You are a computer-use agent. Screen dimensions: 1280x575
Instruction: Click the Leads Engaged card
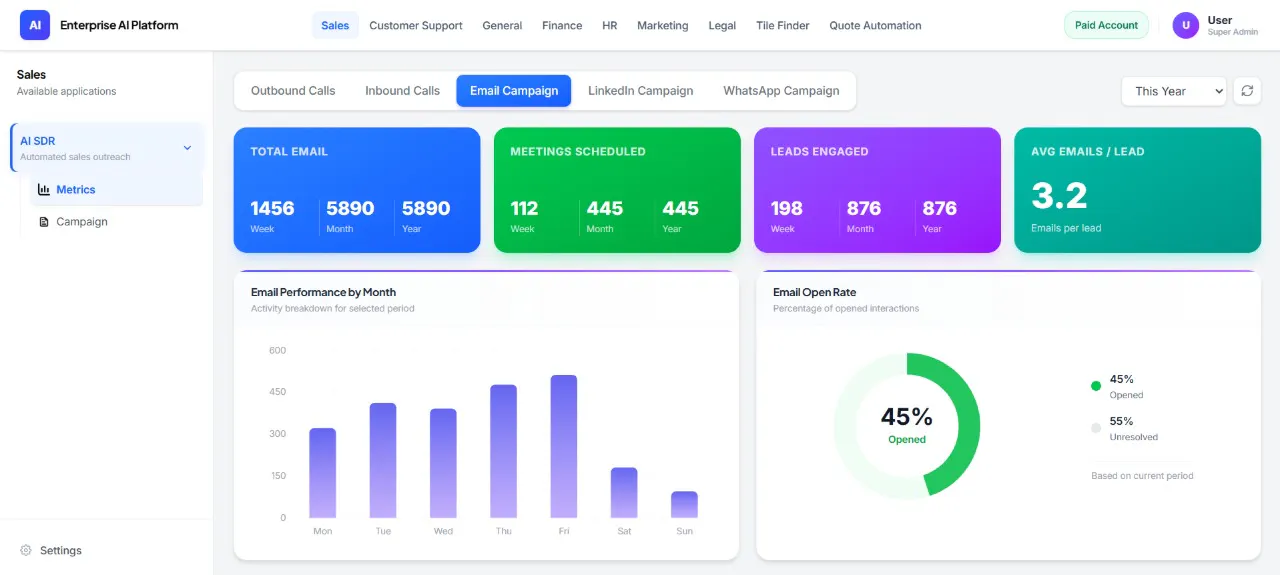tap(877, 190)
